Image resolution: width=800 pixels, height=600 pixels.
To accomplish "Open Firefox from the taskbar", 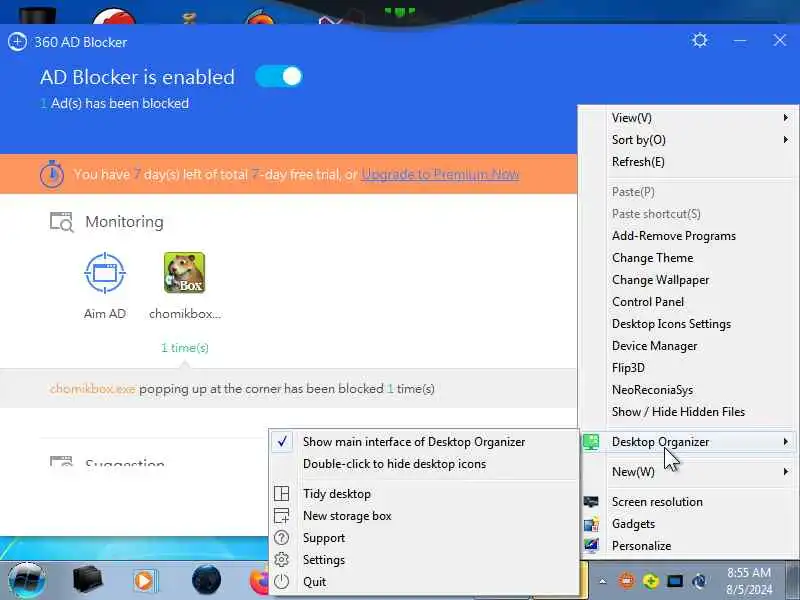I will pyautogui.click(x=259, y=581).
